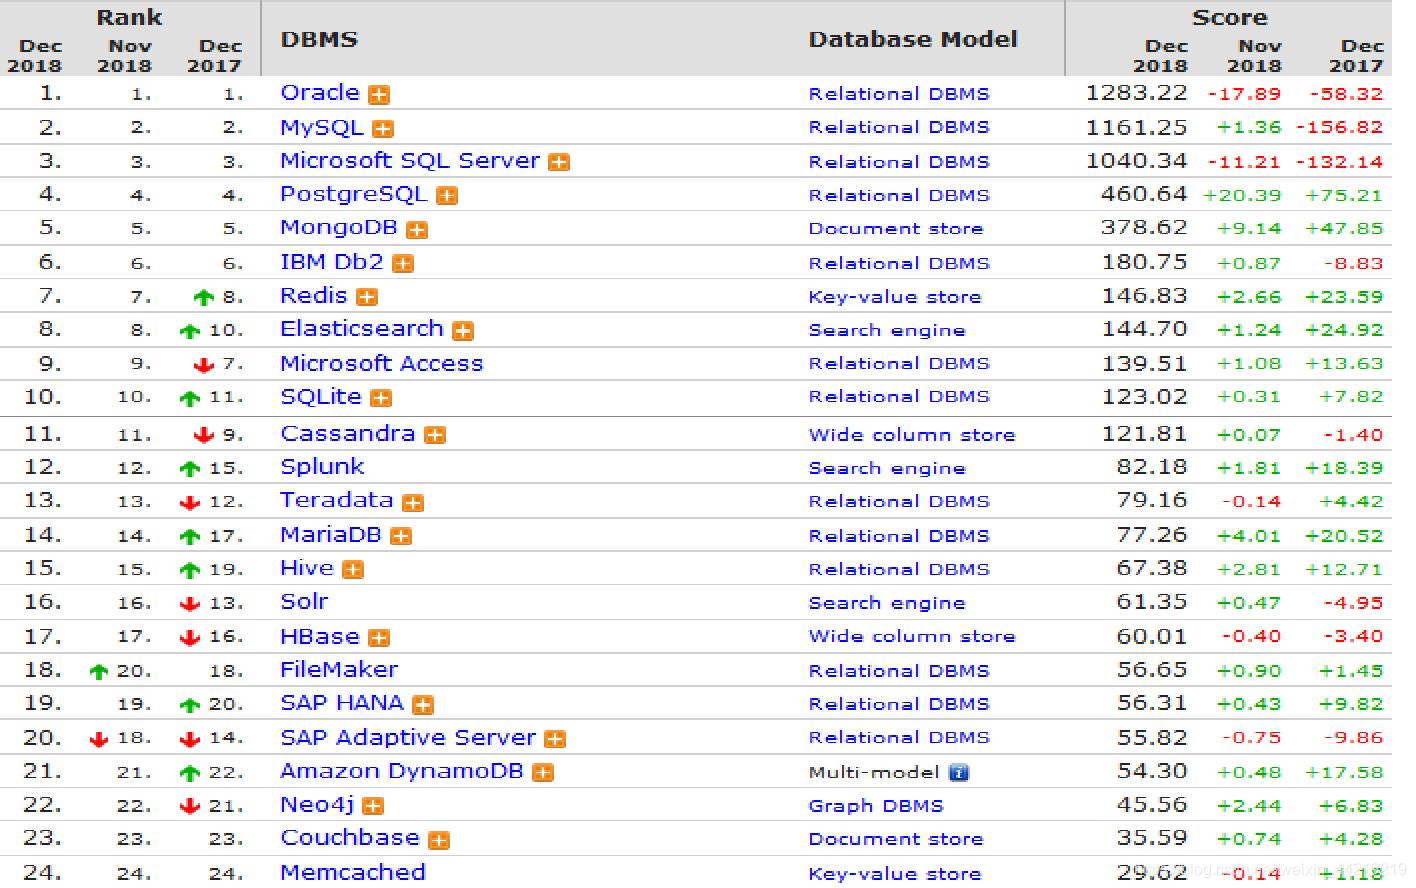This screenshot has width=1416, height=888.
Task: Open Wide column store link for HBase
Action: pos(912,636)
